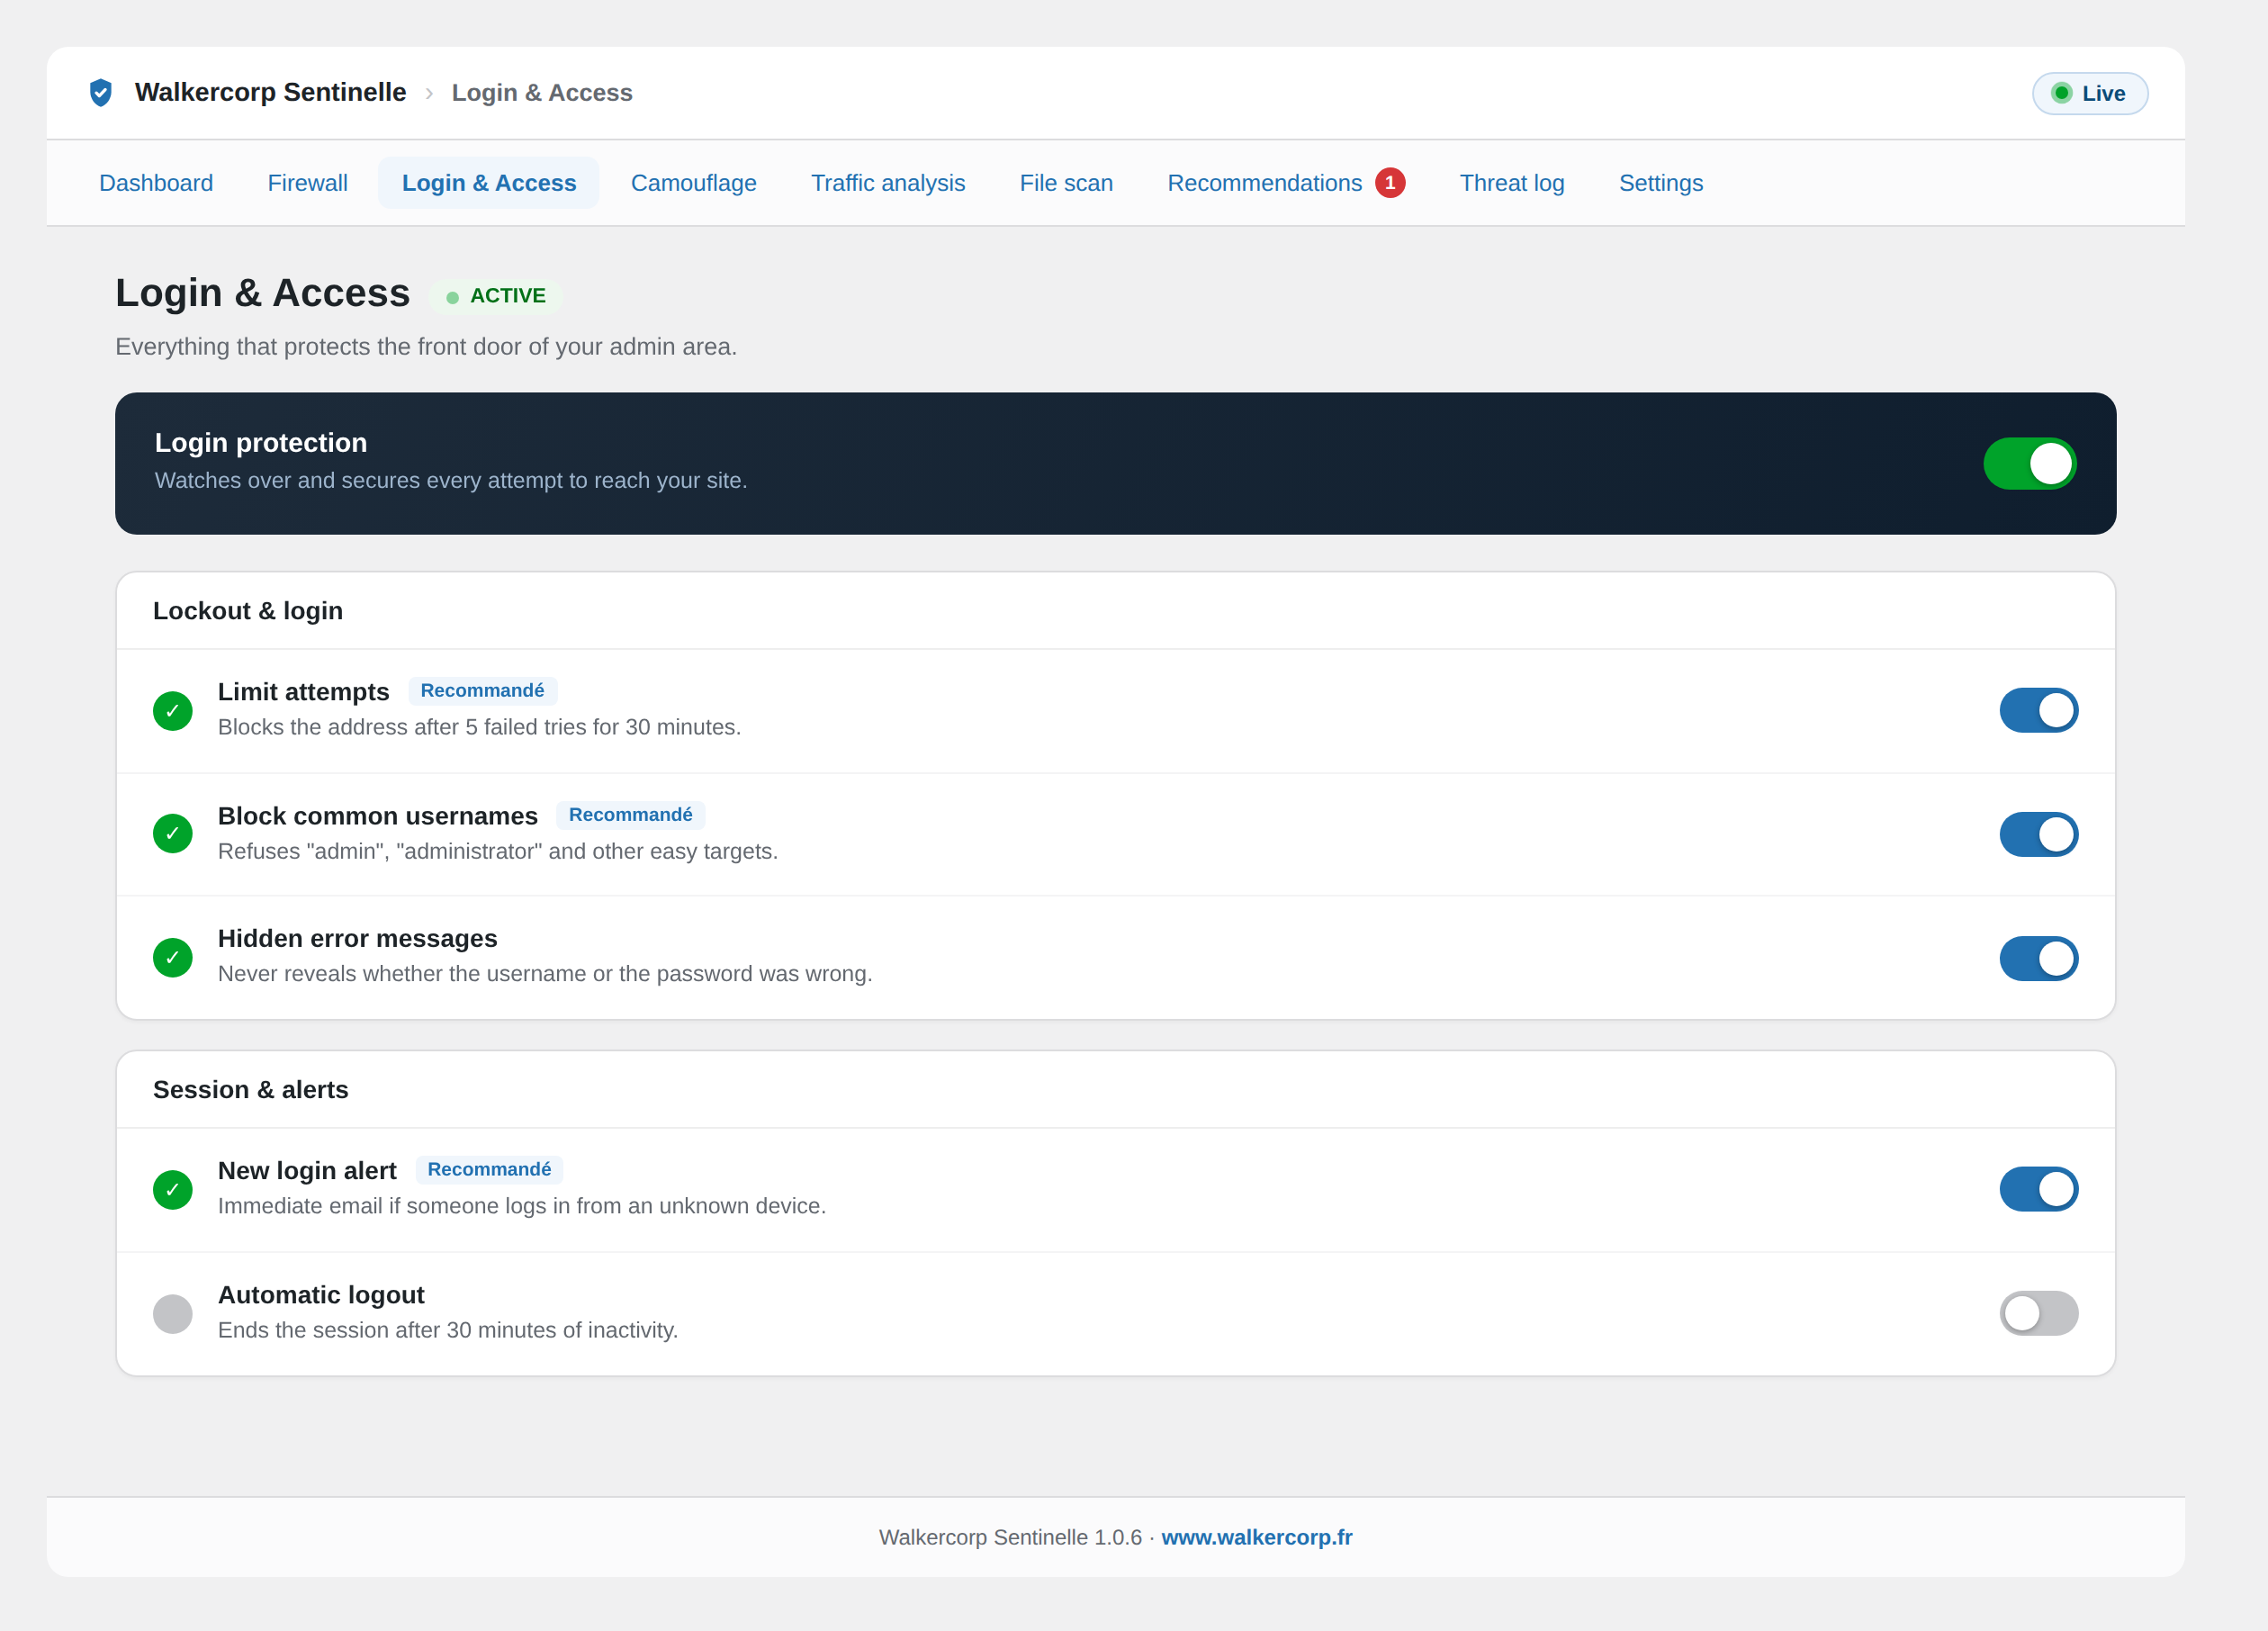Screen dimensions: 2268x1631
Task: Open the Traffic analysis tab
Action: click(x=888, y=183)
